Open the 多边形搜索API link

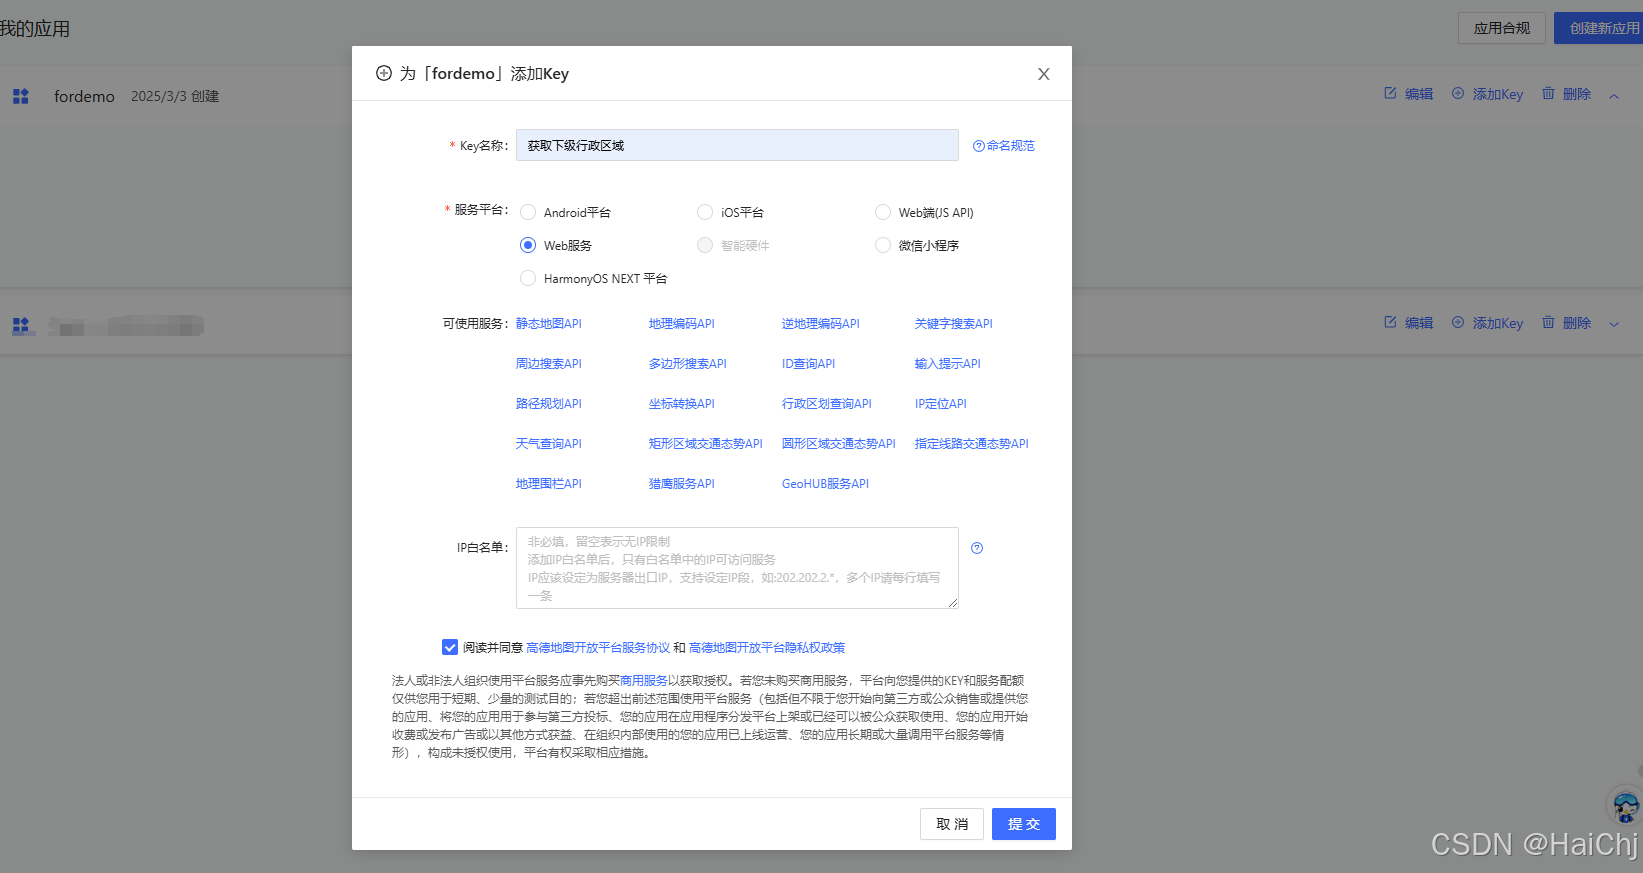688,364
